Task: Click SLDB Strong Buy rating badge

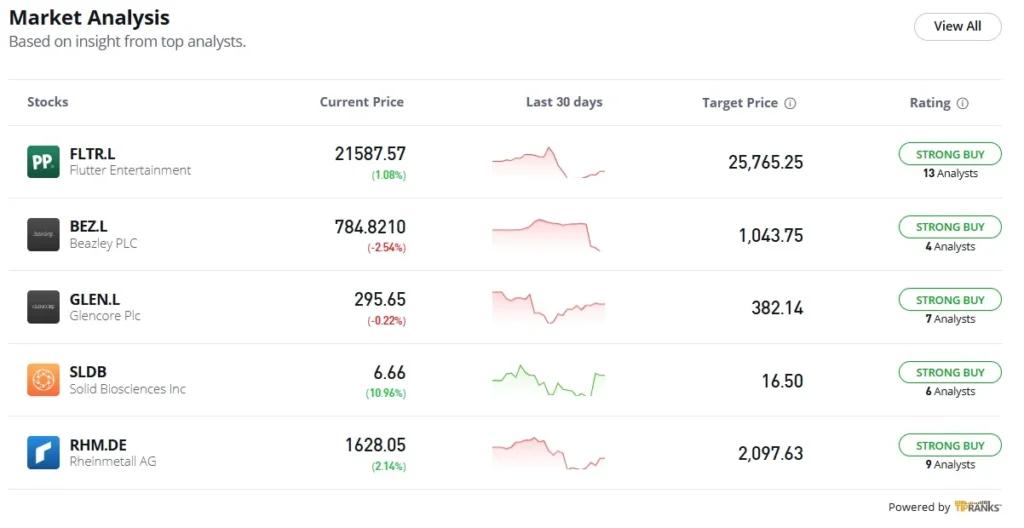Action: click(x=950, y=372)
